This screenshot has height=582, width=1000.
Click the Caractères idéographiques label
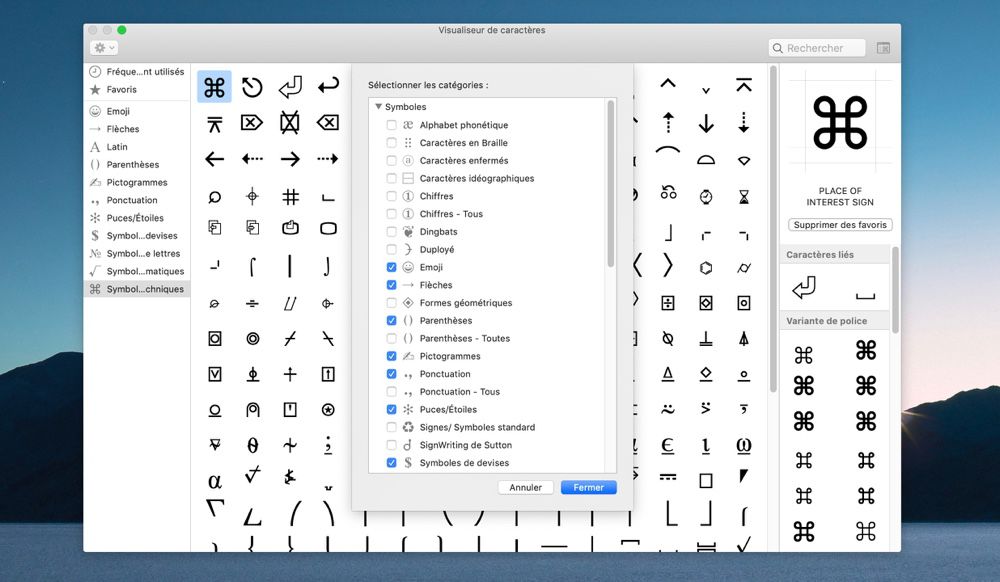pos(477,178)
